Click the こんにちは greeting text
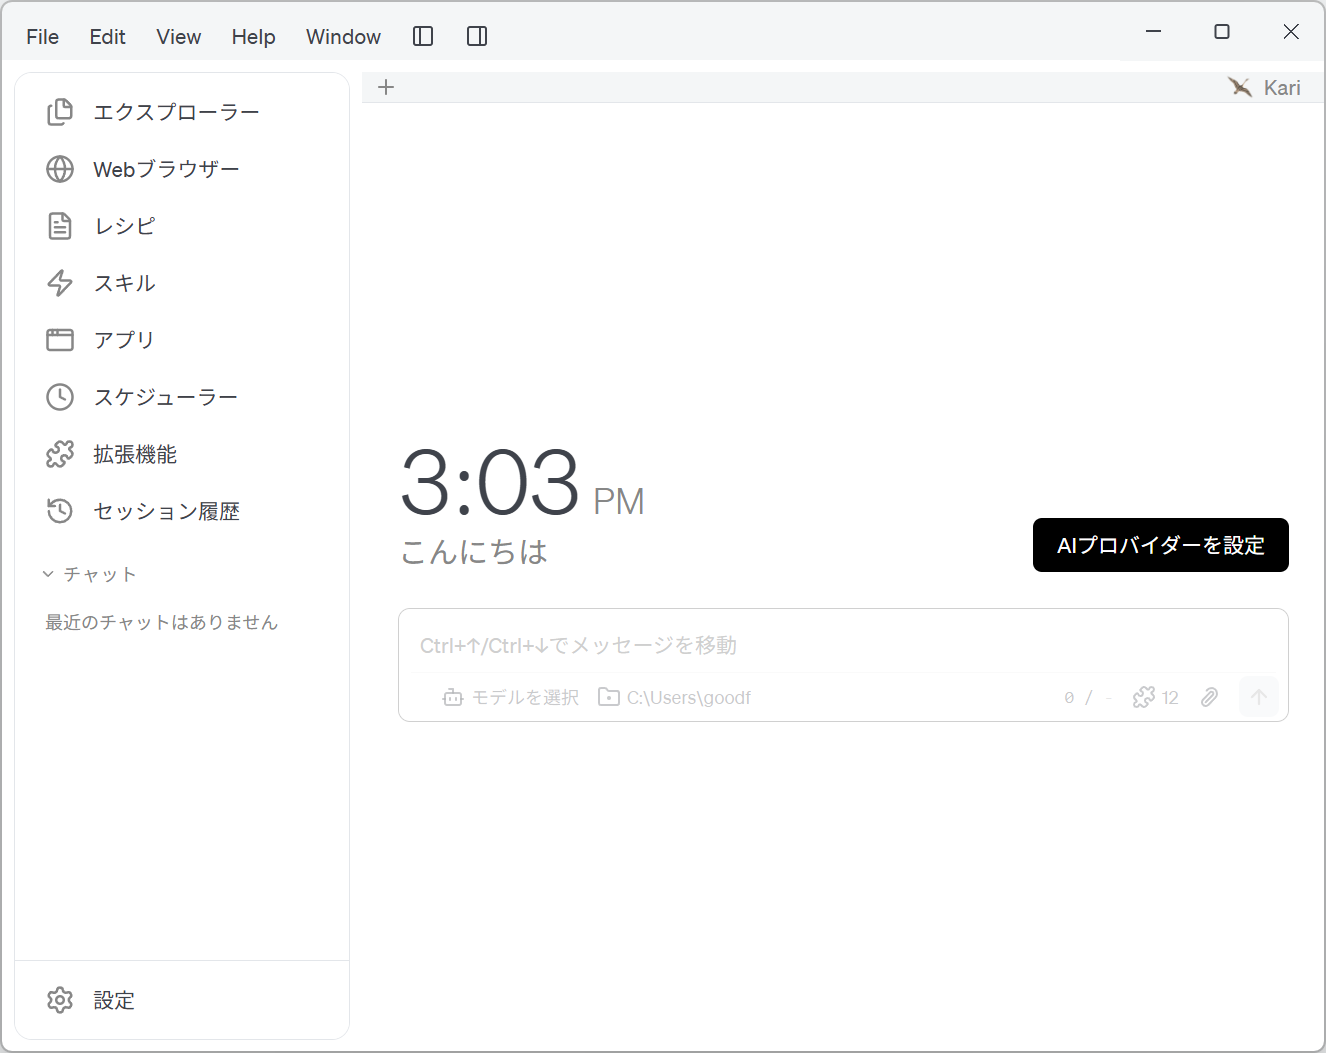Image resolution: width=1326 pixels, height=1053 pixels. coord(474,552)
